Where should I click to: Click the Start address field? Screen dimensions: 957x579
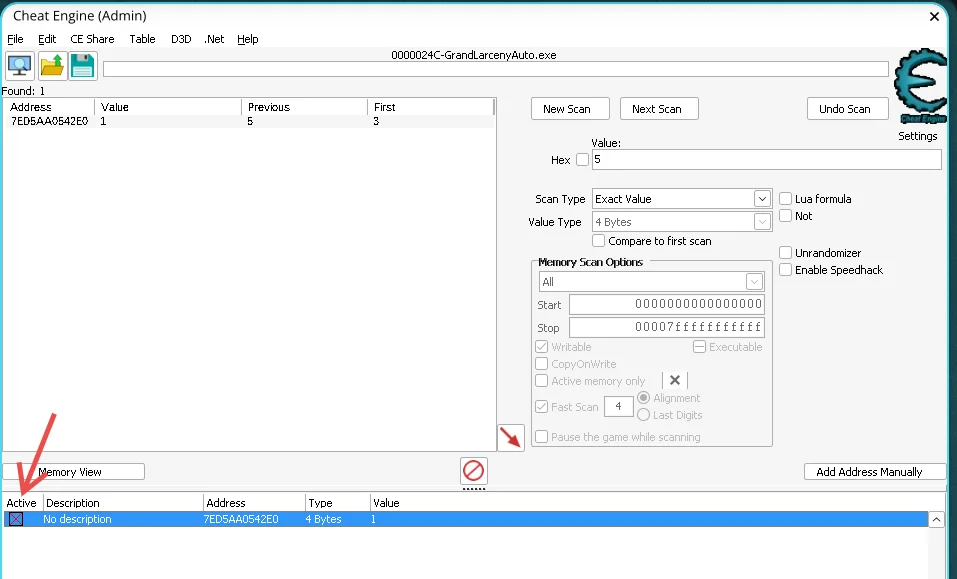666,304
